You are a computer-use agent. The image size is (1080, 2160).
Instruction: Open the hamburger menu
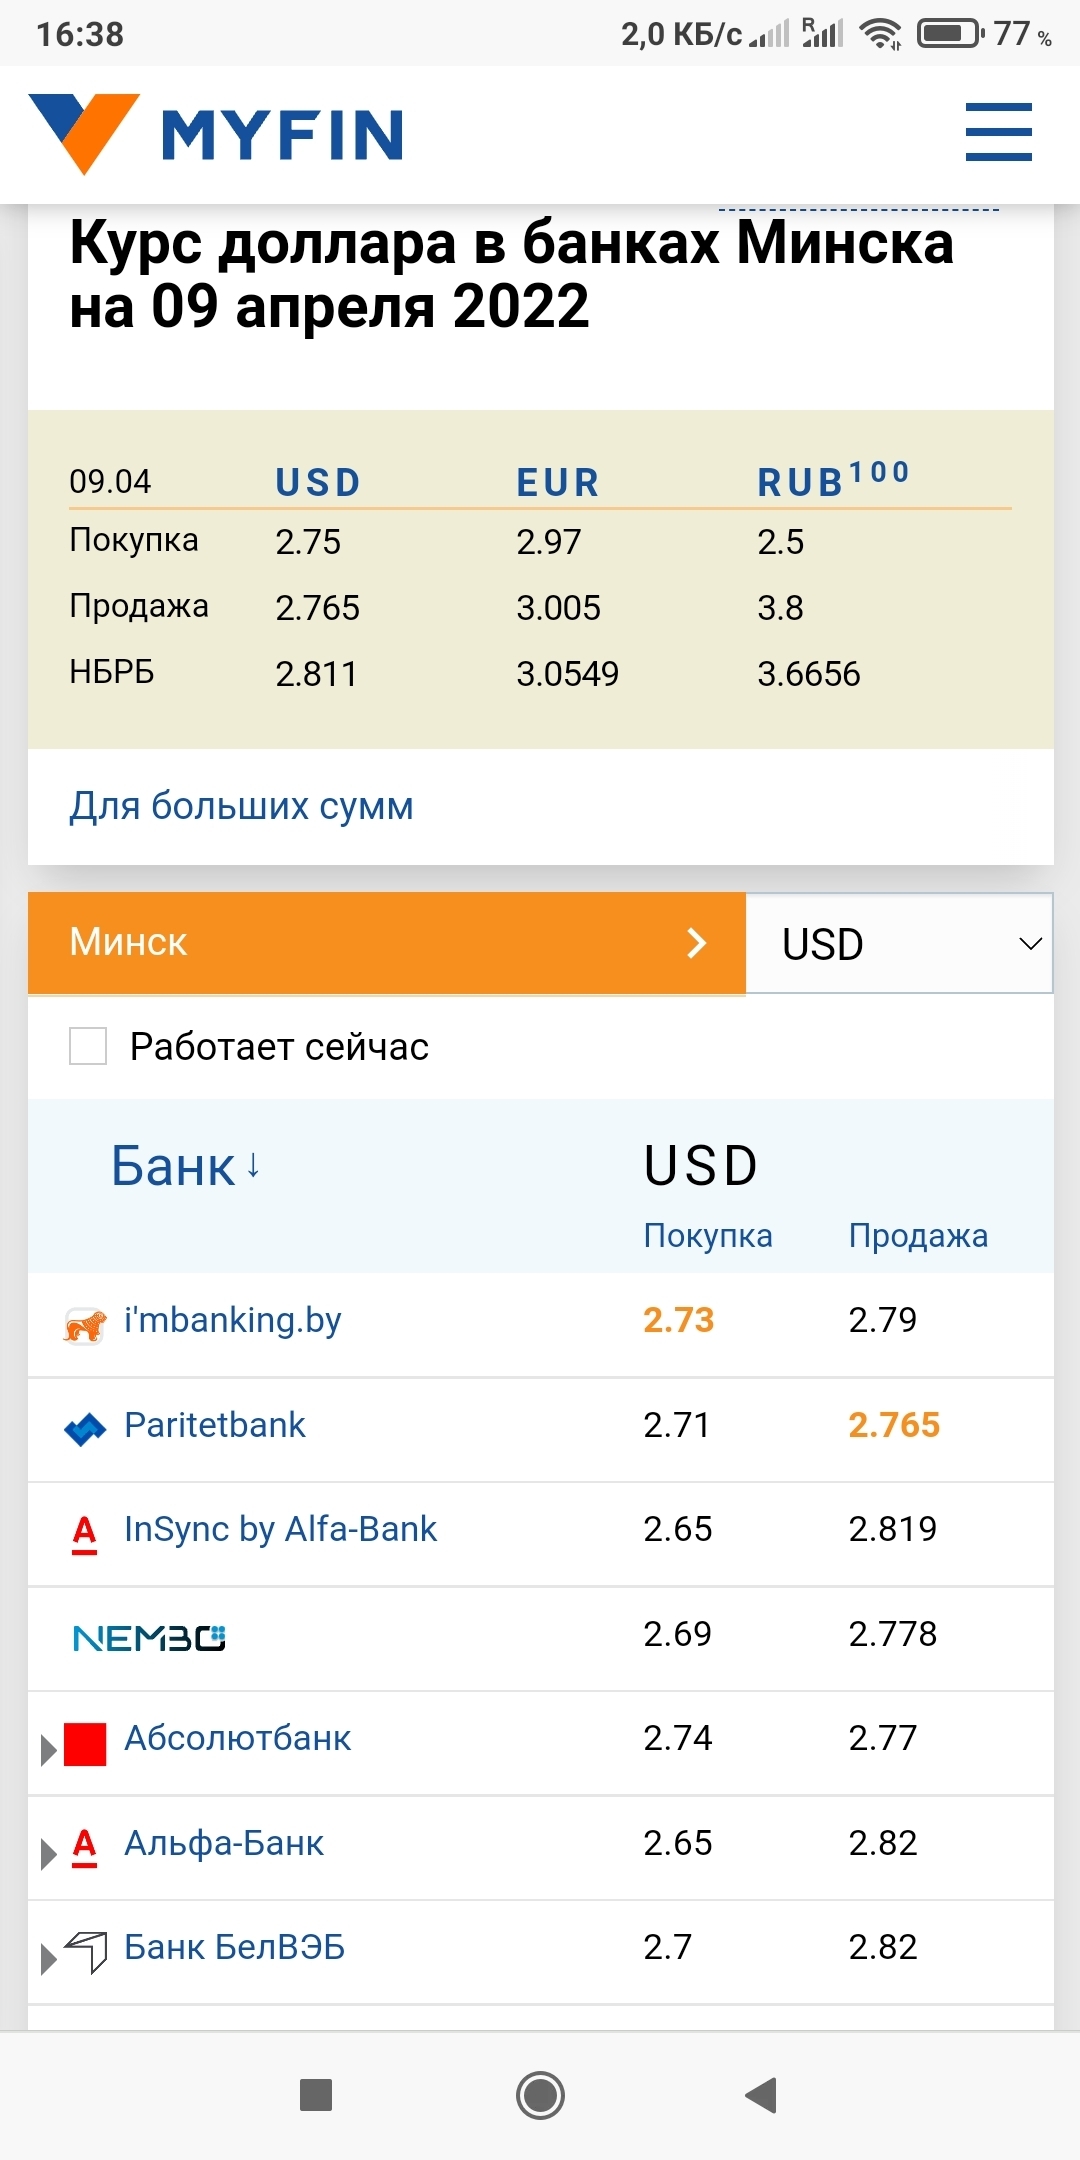(x=998, y=132)
